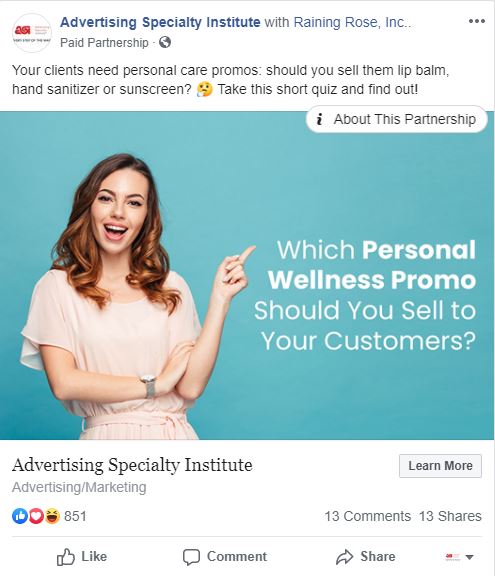The height and width of the screenshot is (576, 495).
Task: Open the Raining Rose, Inc. page link
Action: 352,22
